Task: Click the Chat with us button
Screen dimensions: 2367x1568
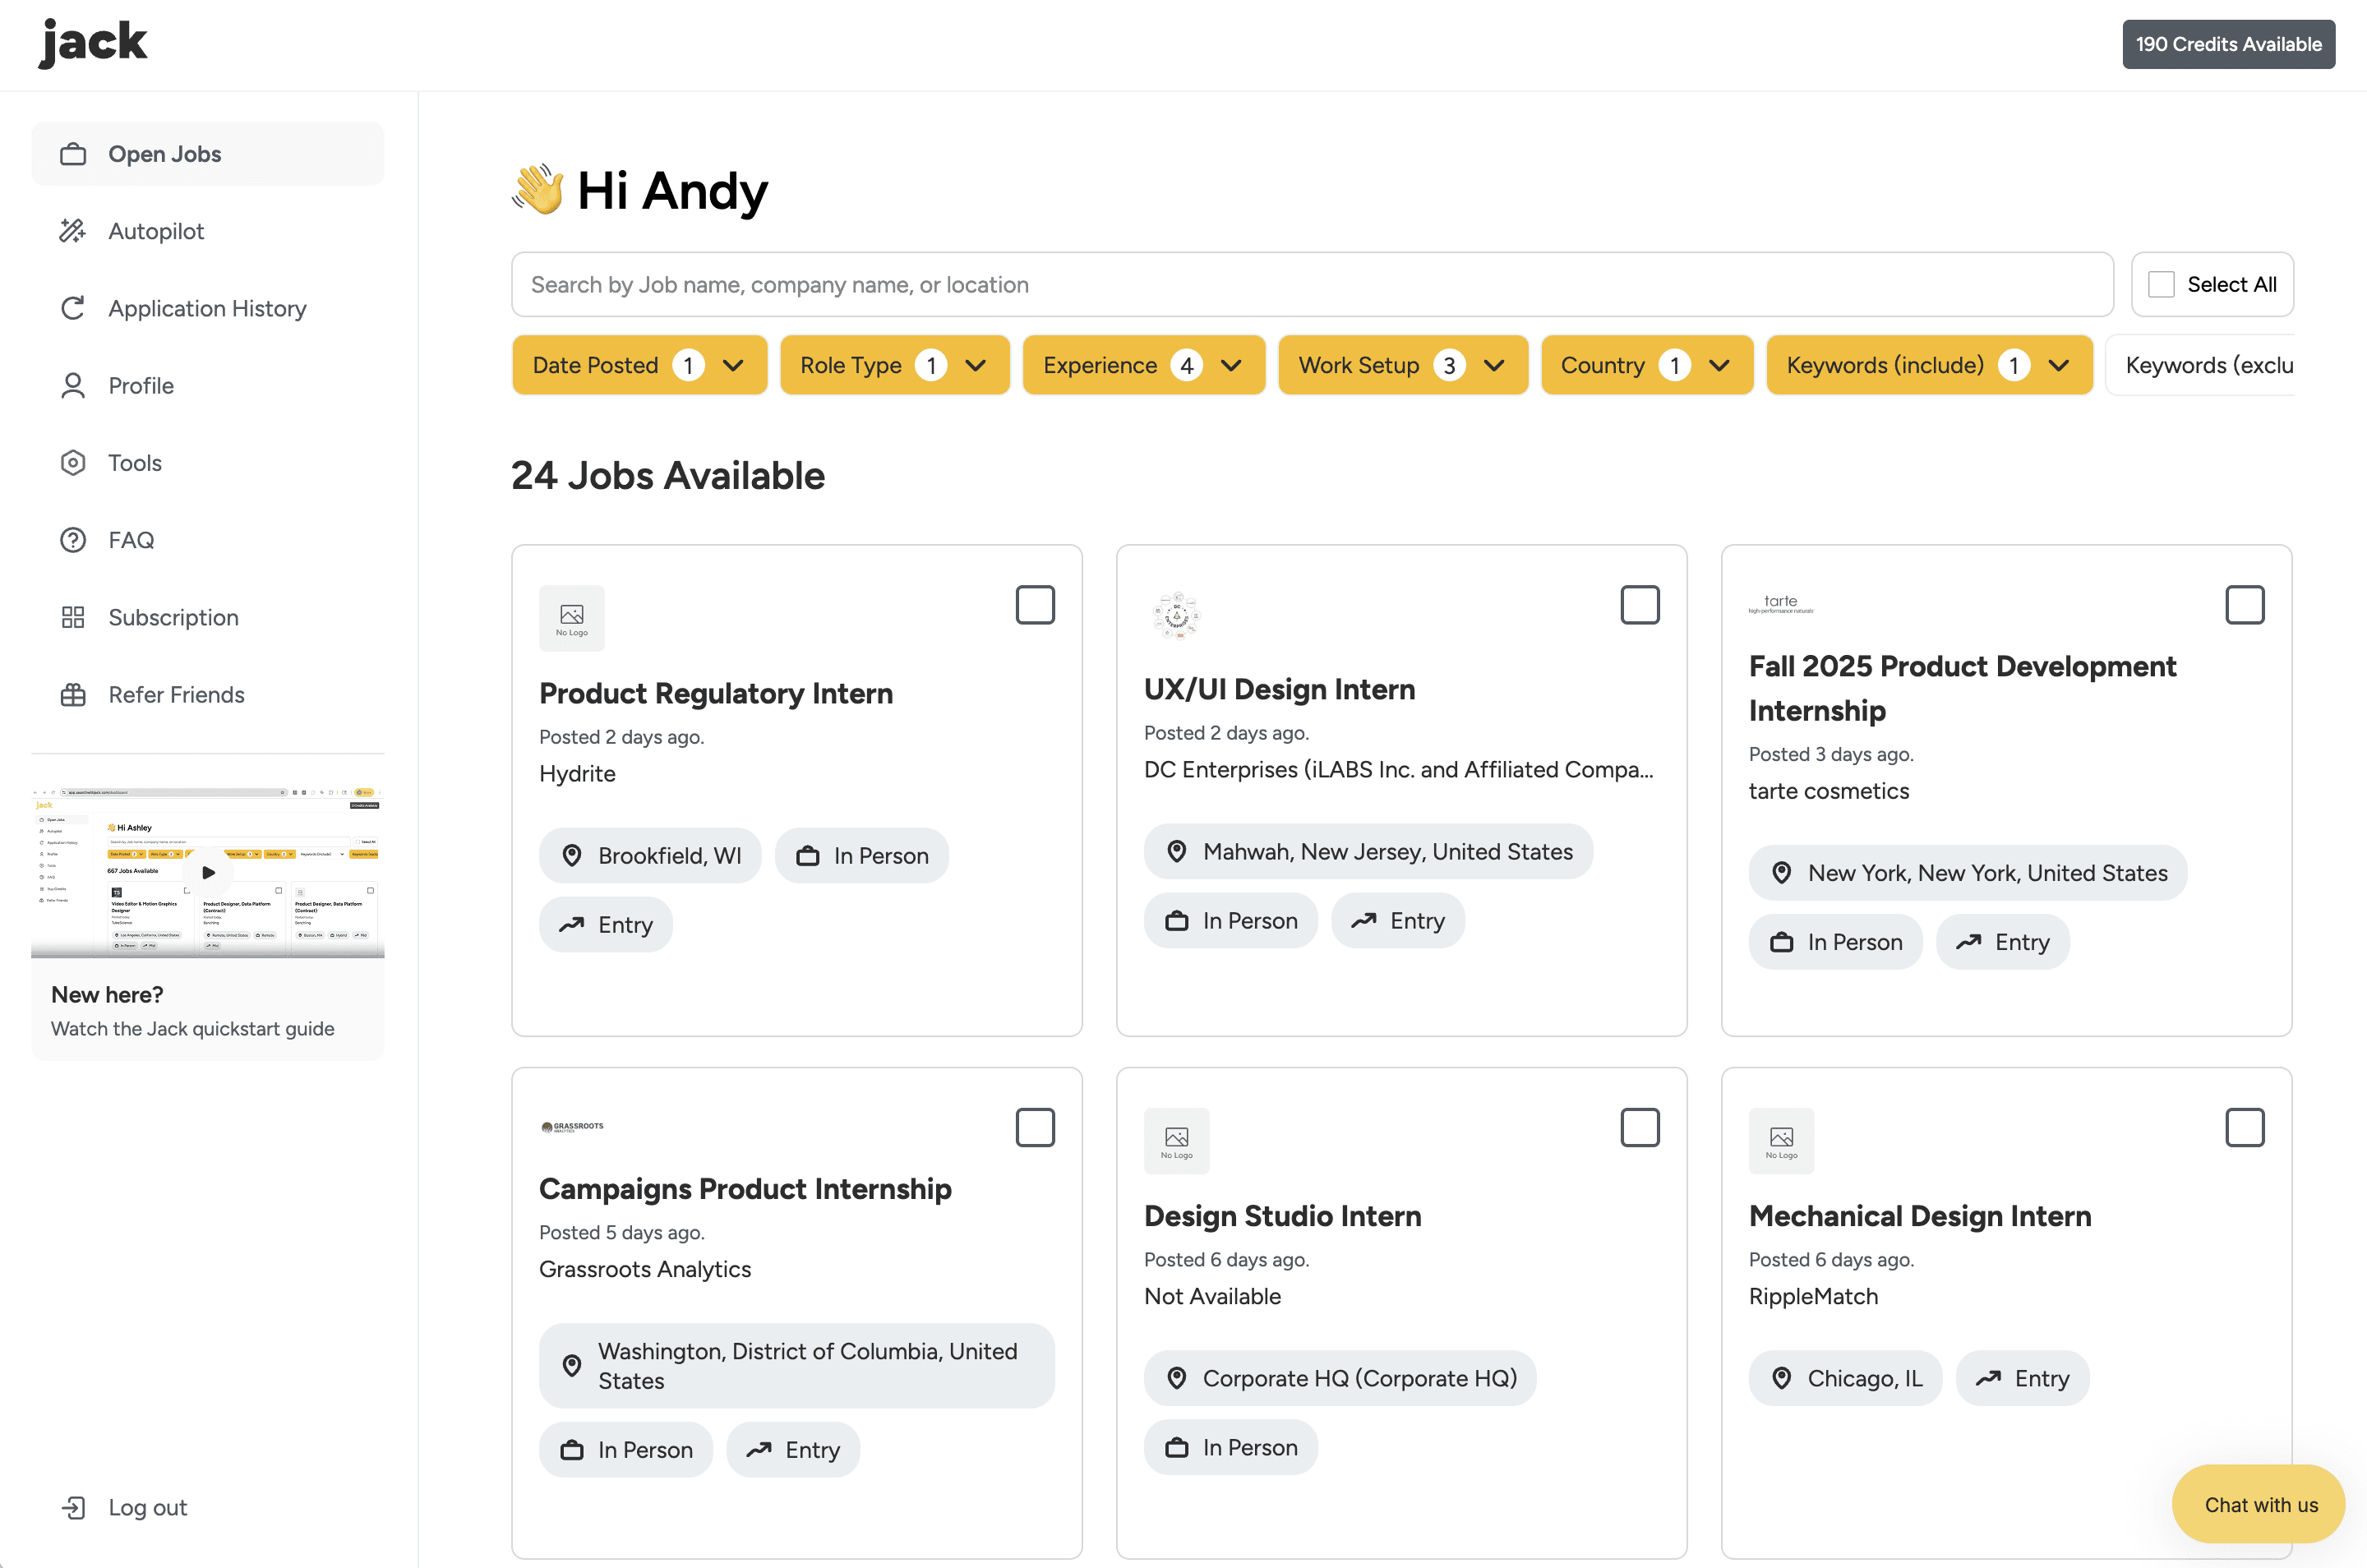Action: 2259,1505
